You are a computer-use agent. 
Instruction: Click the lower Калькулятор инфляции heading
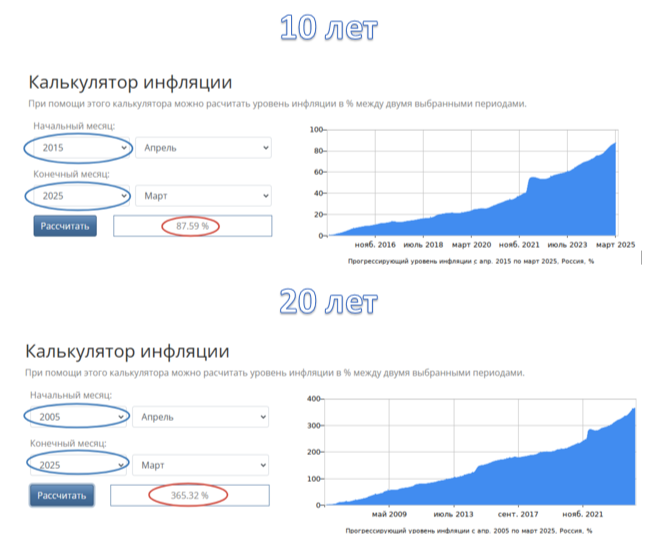coord(127,351)
